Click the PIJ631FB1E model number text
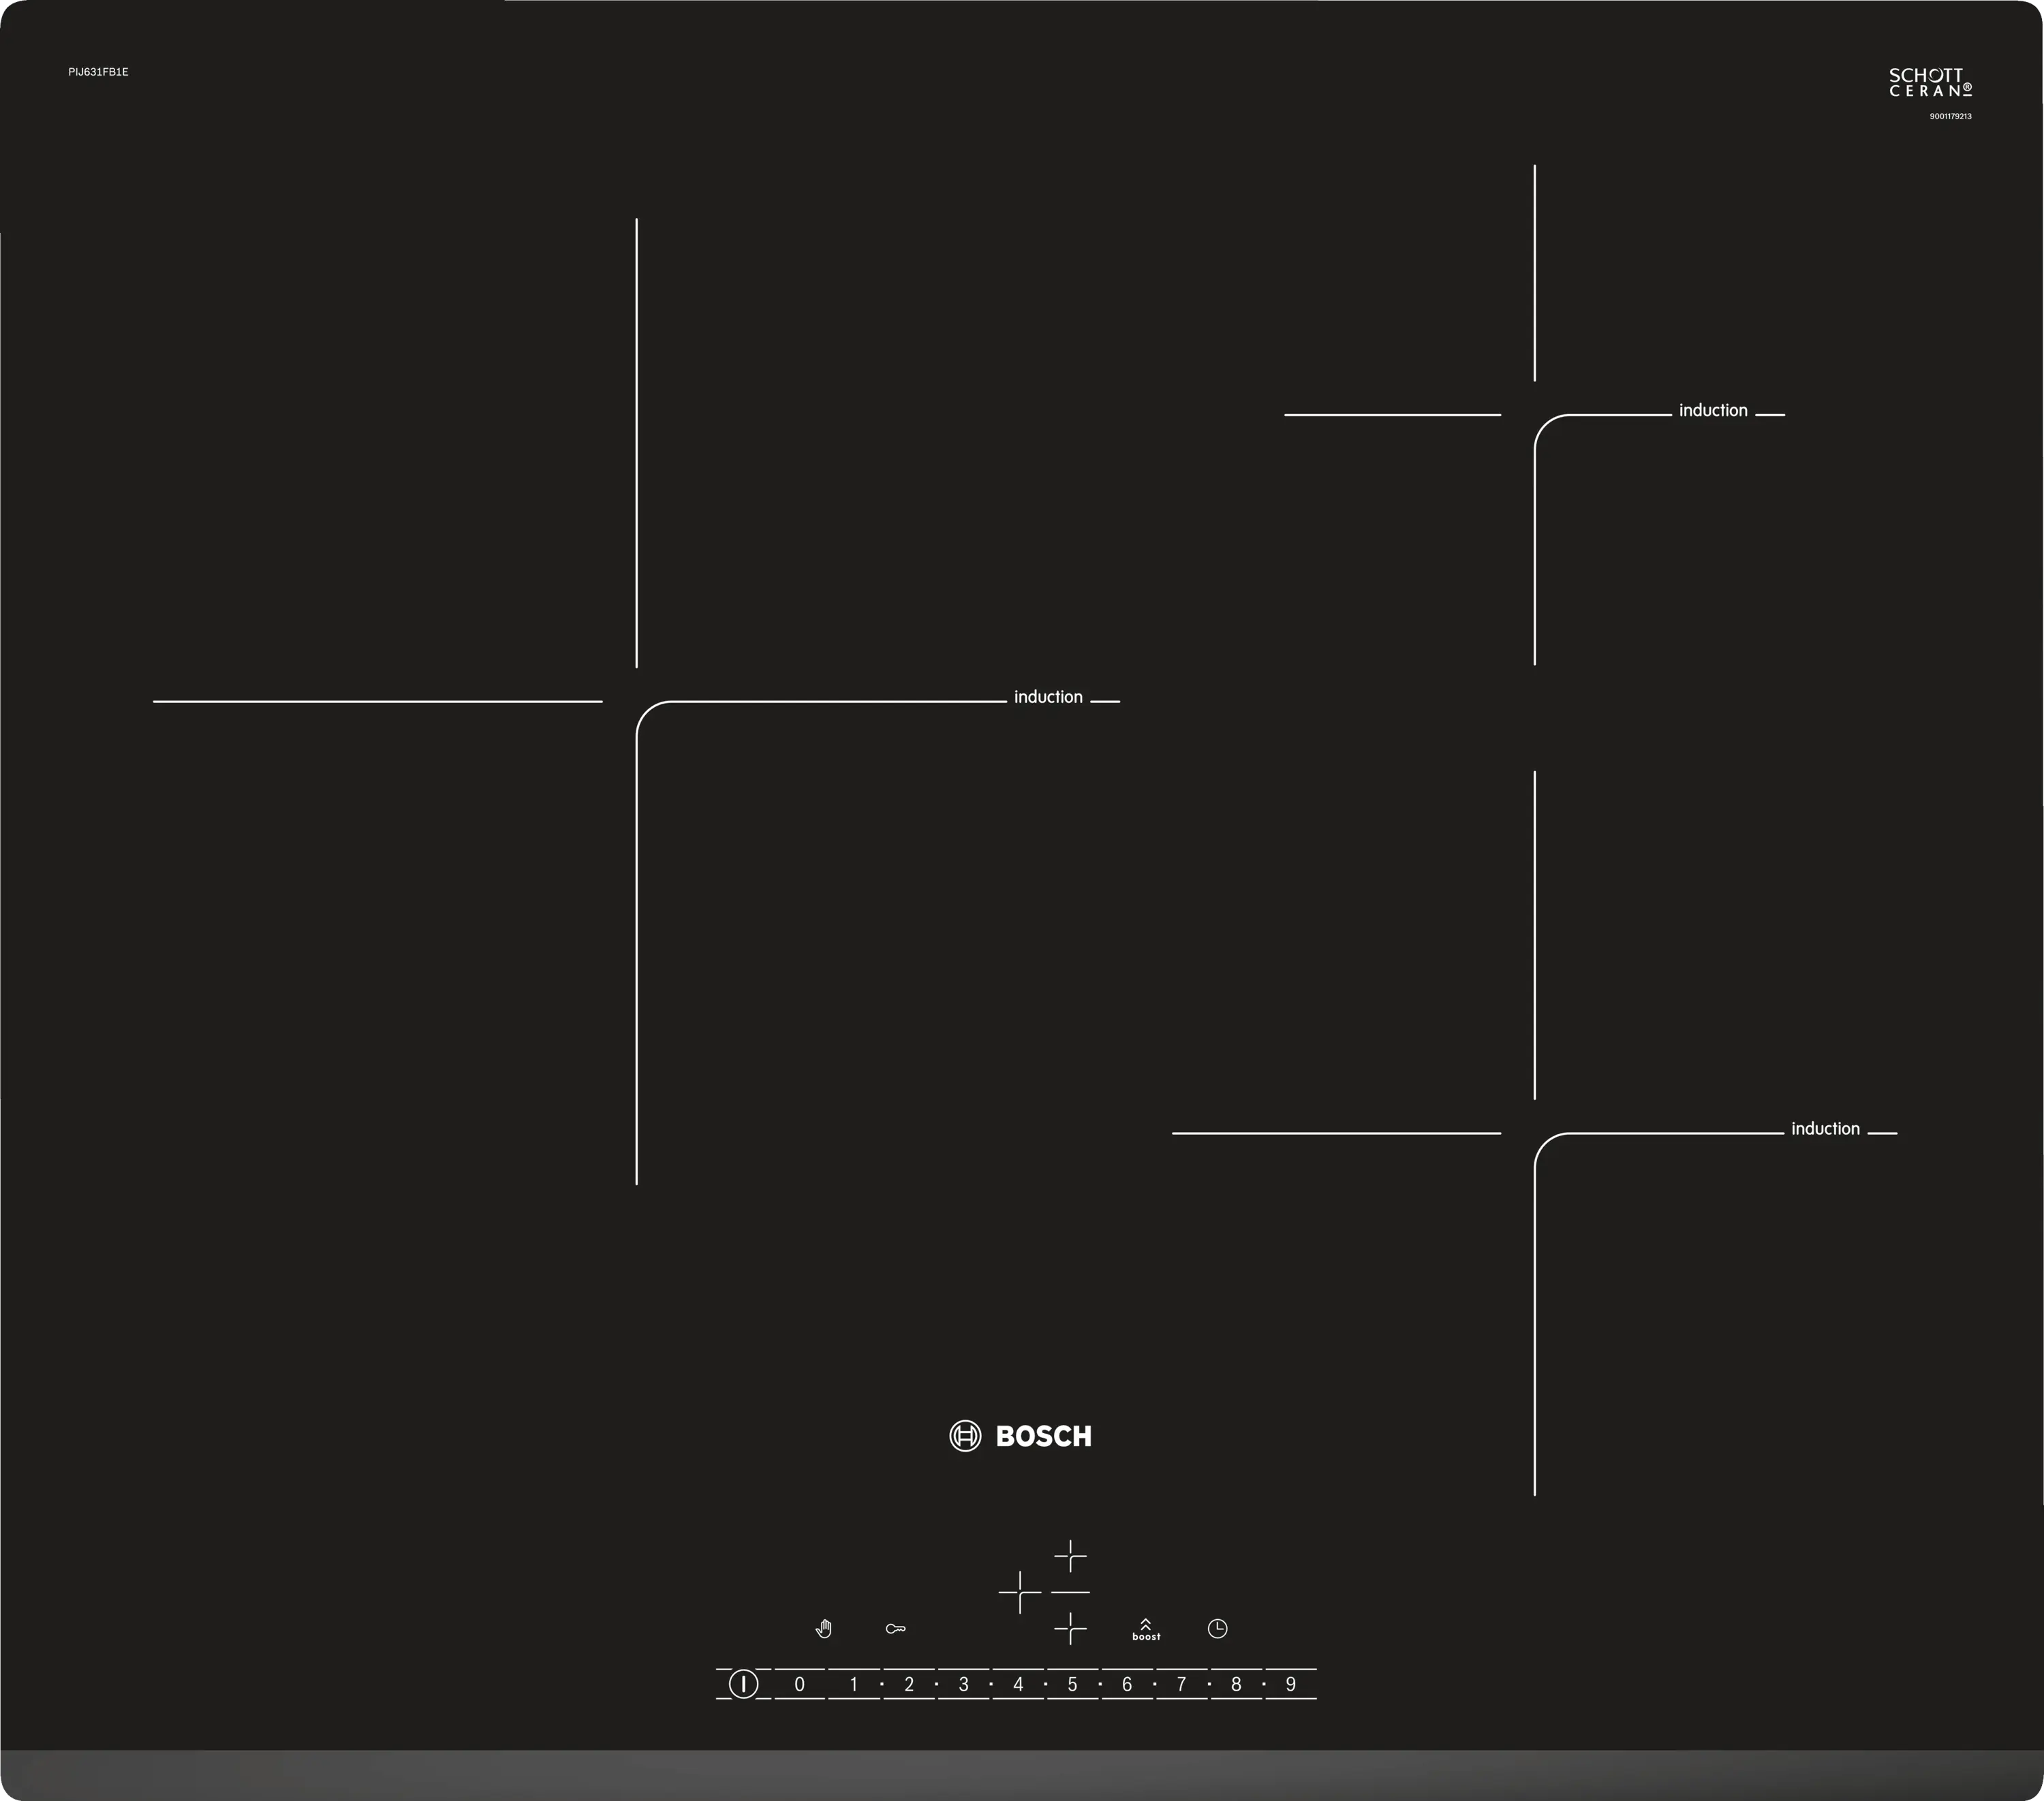Screen dimensions: 2044x1801 coord(98,72)
